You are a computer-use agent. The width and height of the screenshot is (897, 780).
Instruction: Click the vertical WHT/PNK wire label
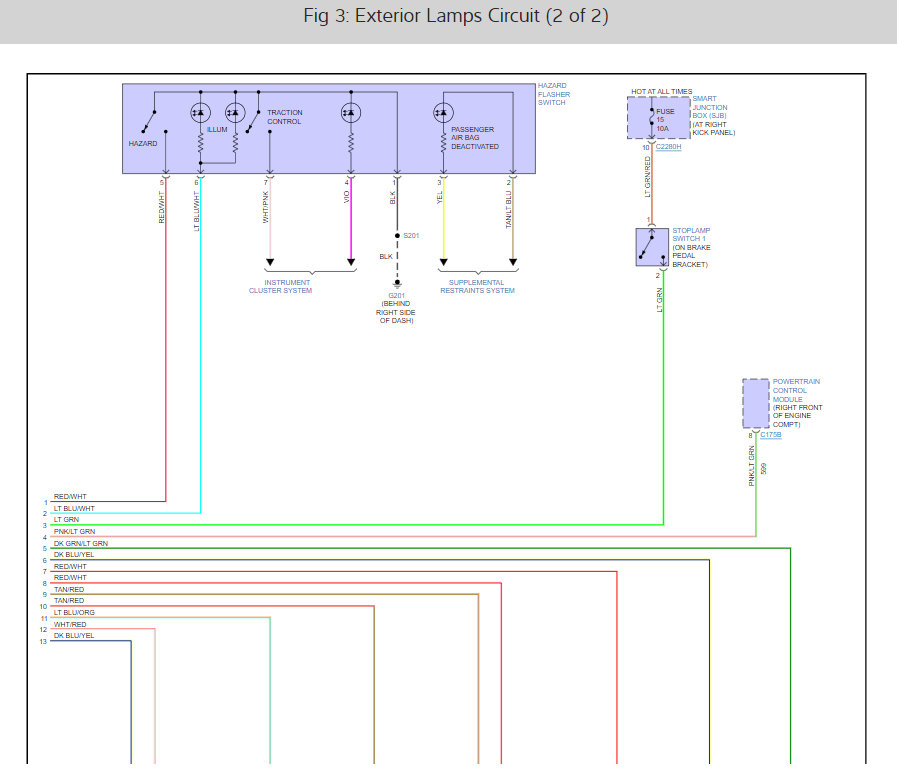pos(265,207)
